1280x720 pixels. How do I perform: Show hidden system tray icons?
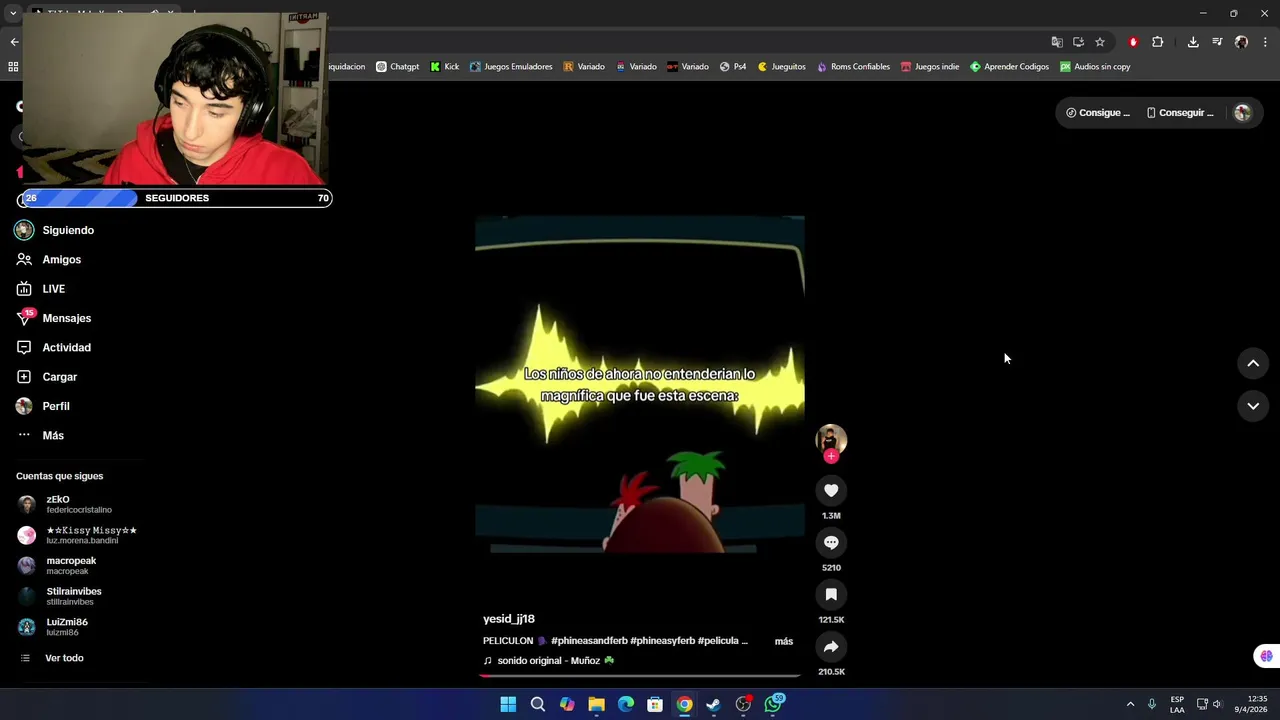1130,704
